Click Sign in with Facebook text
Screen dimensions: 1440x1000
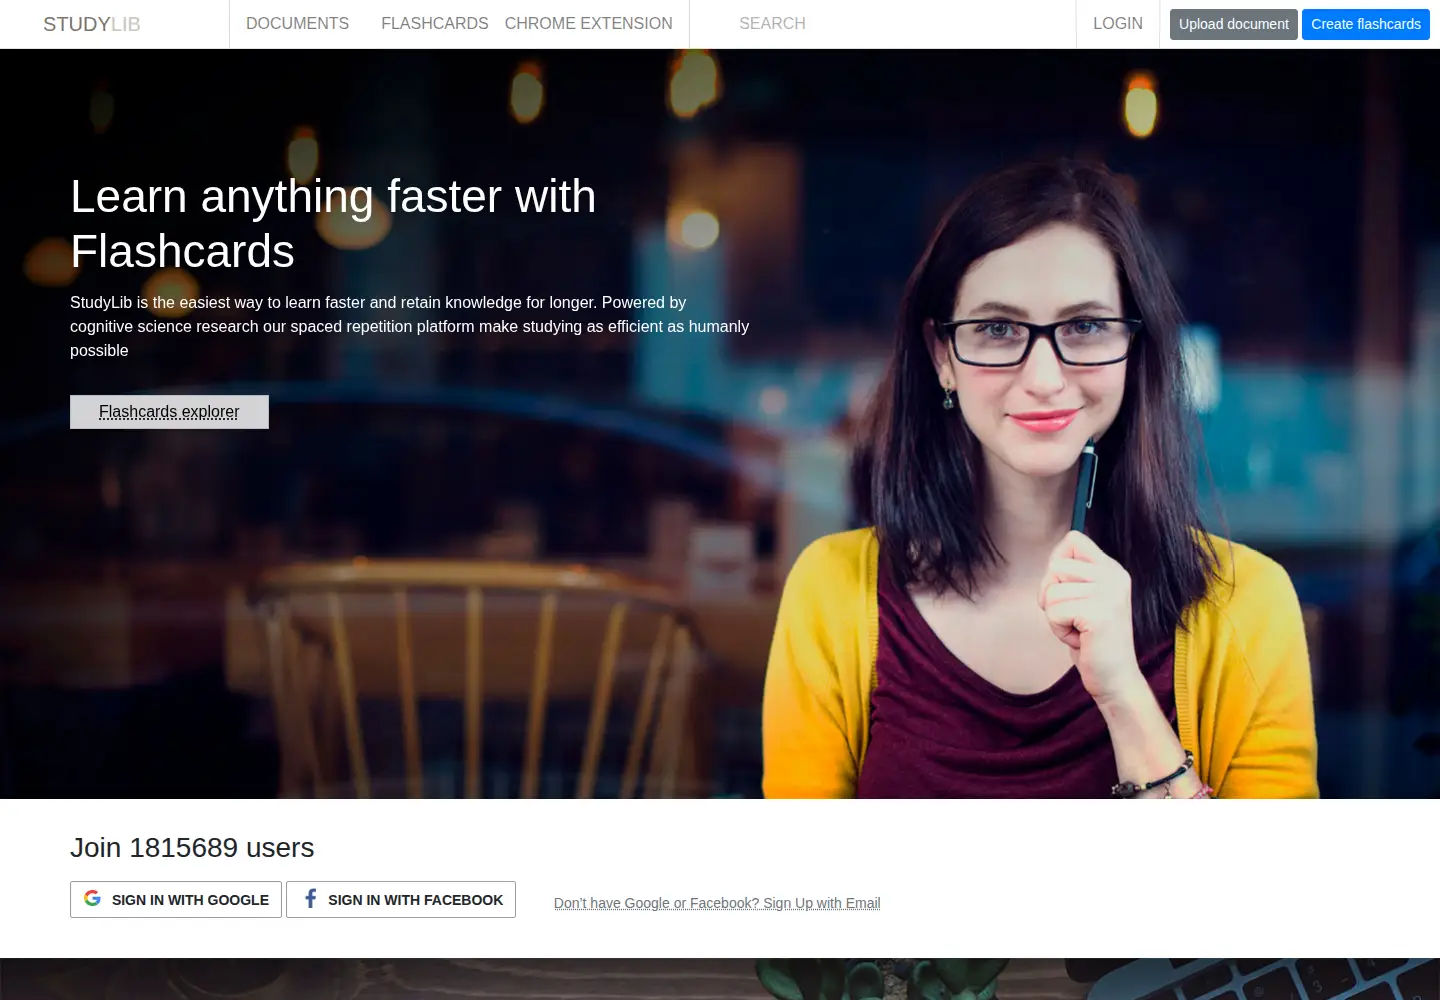pos(415,900)
